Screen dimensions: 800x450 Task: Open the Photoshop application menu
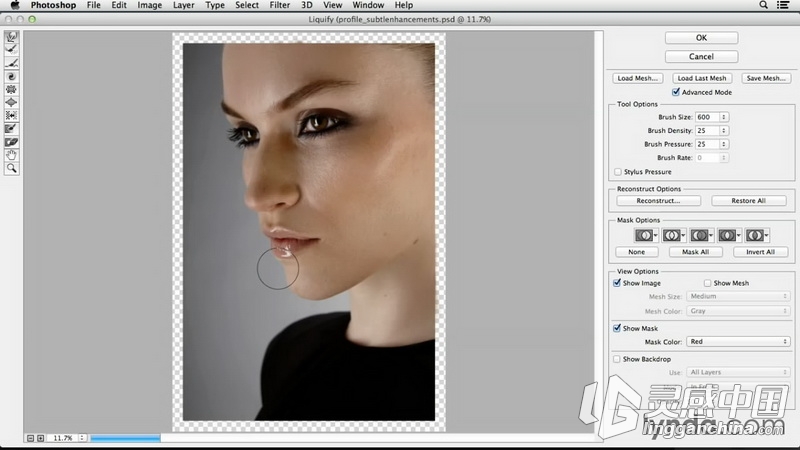(x=53, y=5)
